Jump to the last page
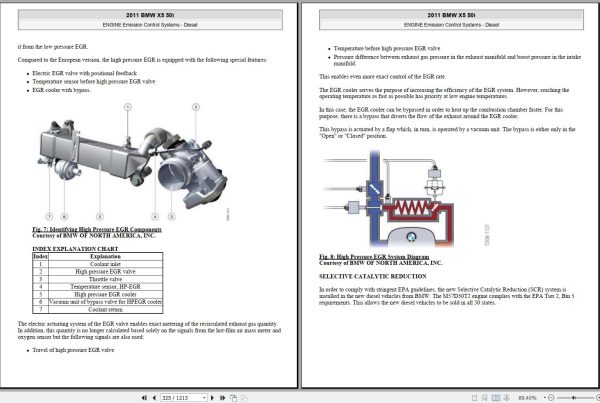Screen dimensions: 600x403 [222, 398]
